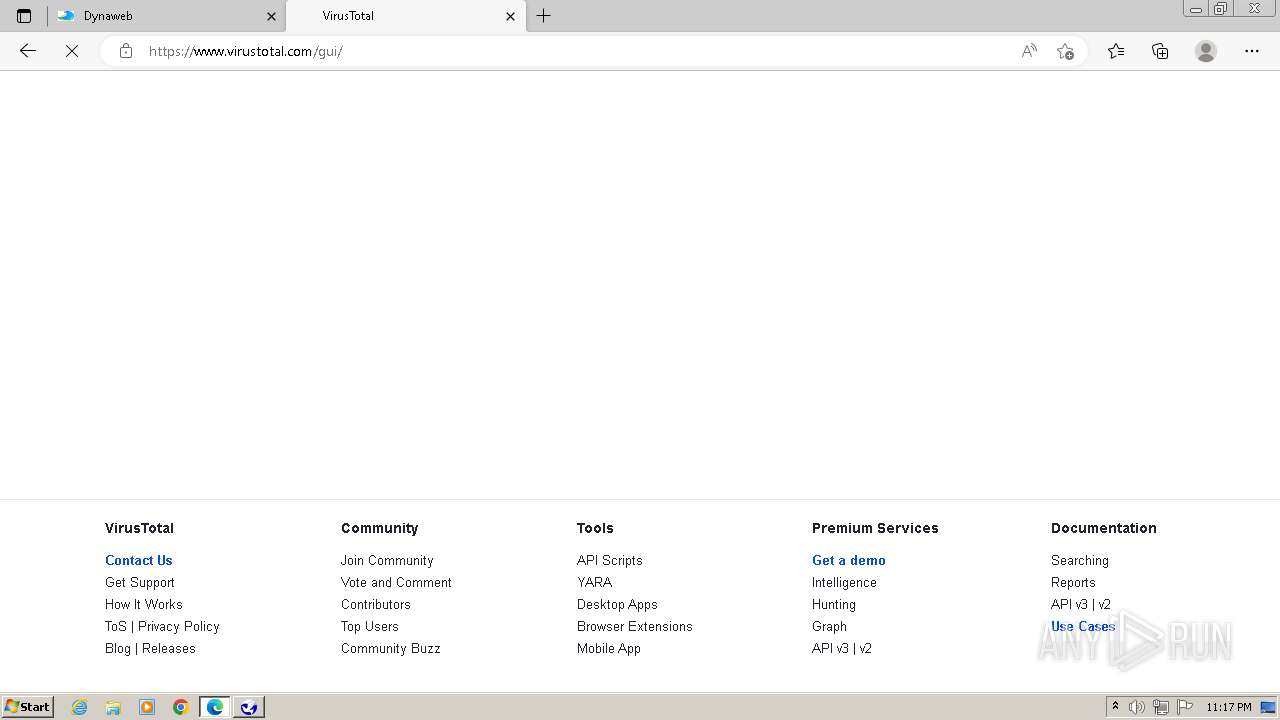This screenshot has width=1280, height=720.
Task: Open the browser profile menu
Action: (1206, 51)
